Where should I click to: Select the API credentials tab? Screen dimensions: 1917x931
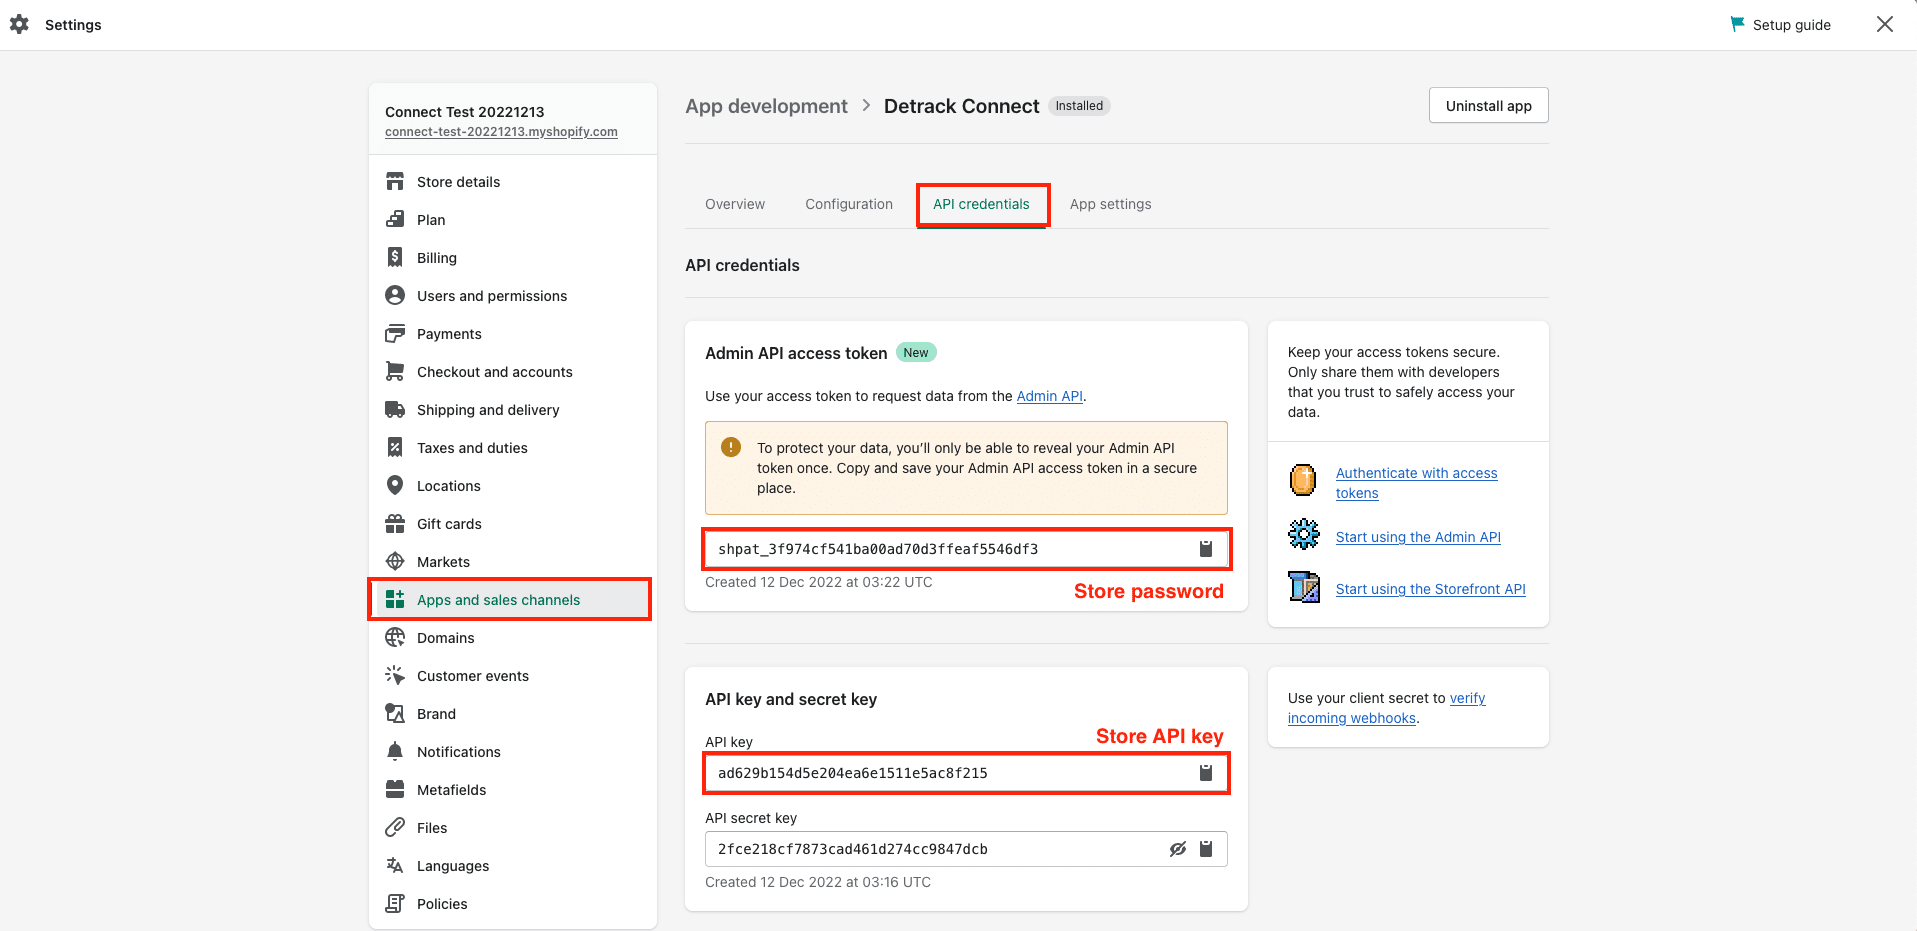tap(981, 204)
